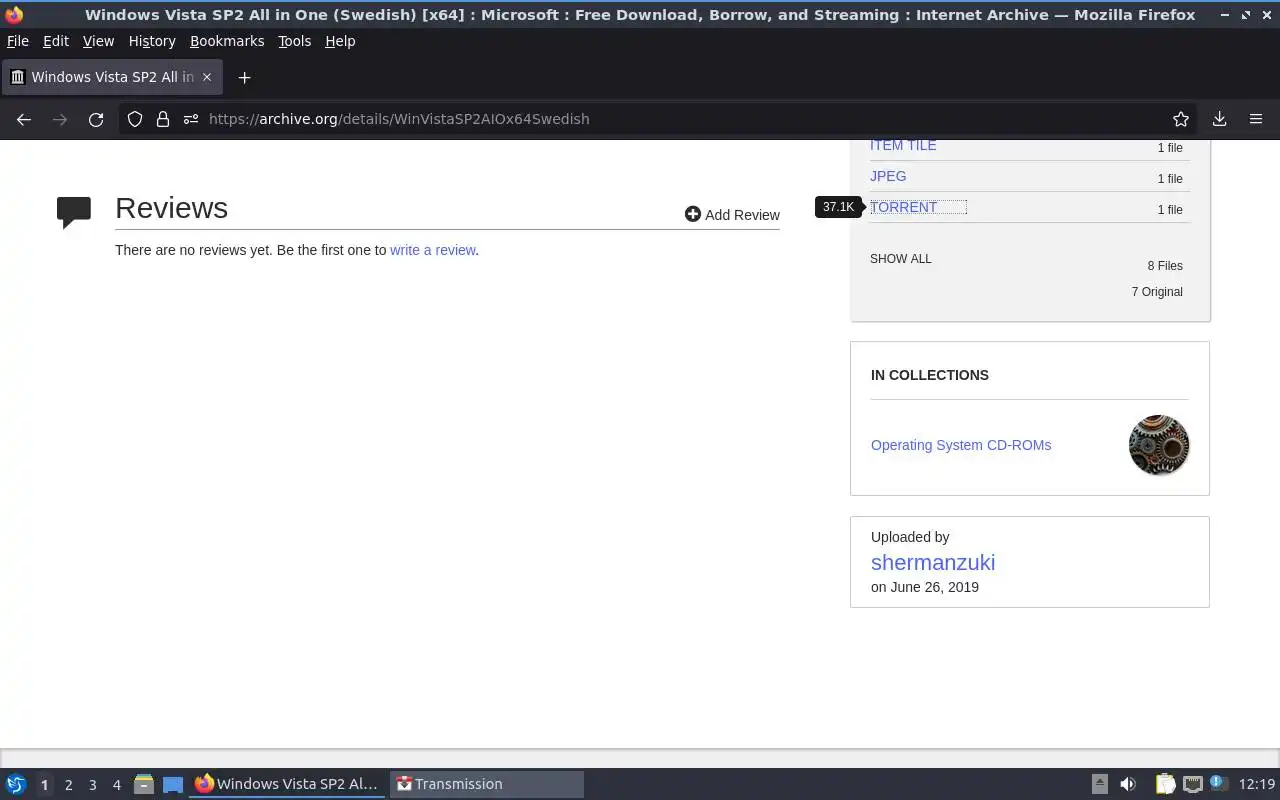Image resolution: width=1280 pixels, height=800 pixels.
Task: Open the Bookmarks menu
Action: 227,41
